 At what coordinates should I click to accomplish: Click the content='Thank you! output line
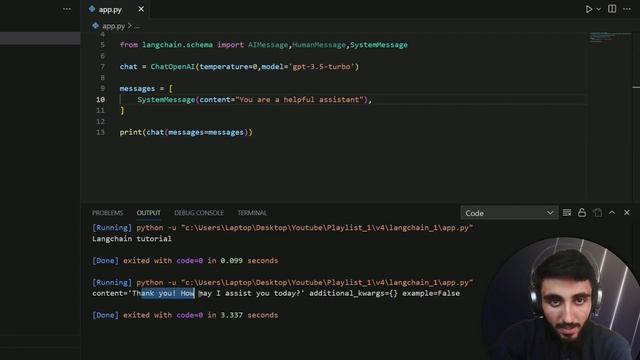(276, 293)
